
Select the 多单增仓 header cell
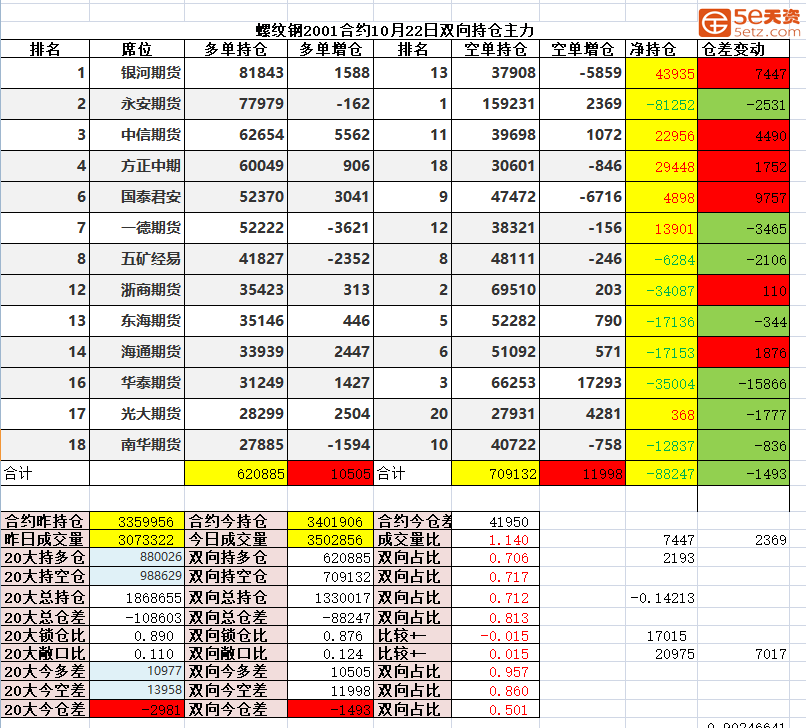[331, 49]
